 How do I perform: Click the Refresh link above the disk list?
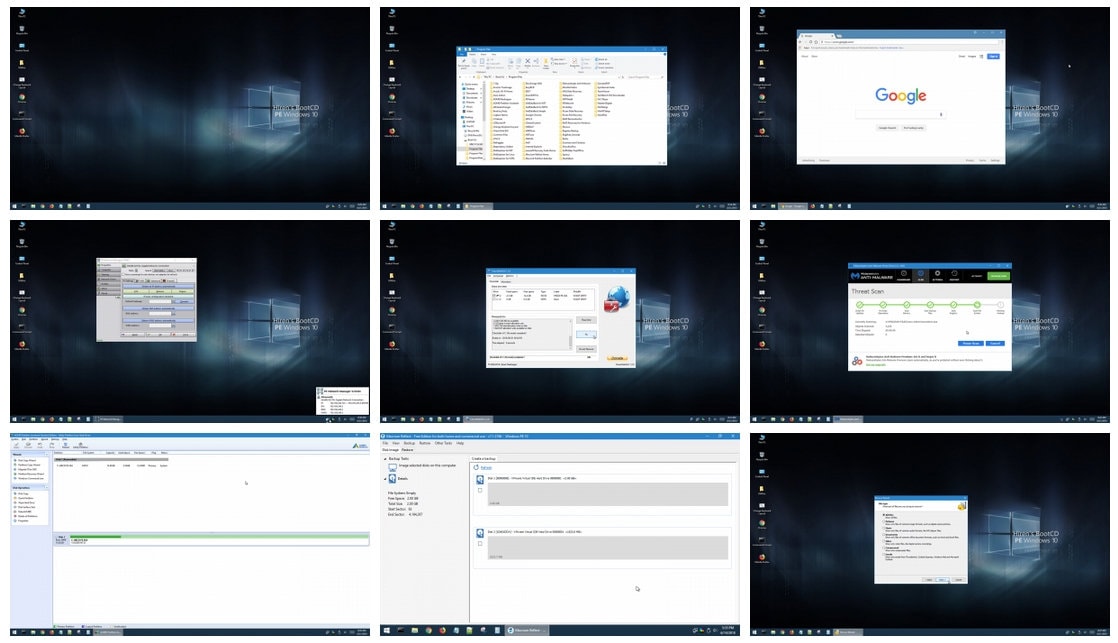tap(487, 467)
